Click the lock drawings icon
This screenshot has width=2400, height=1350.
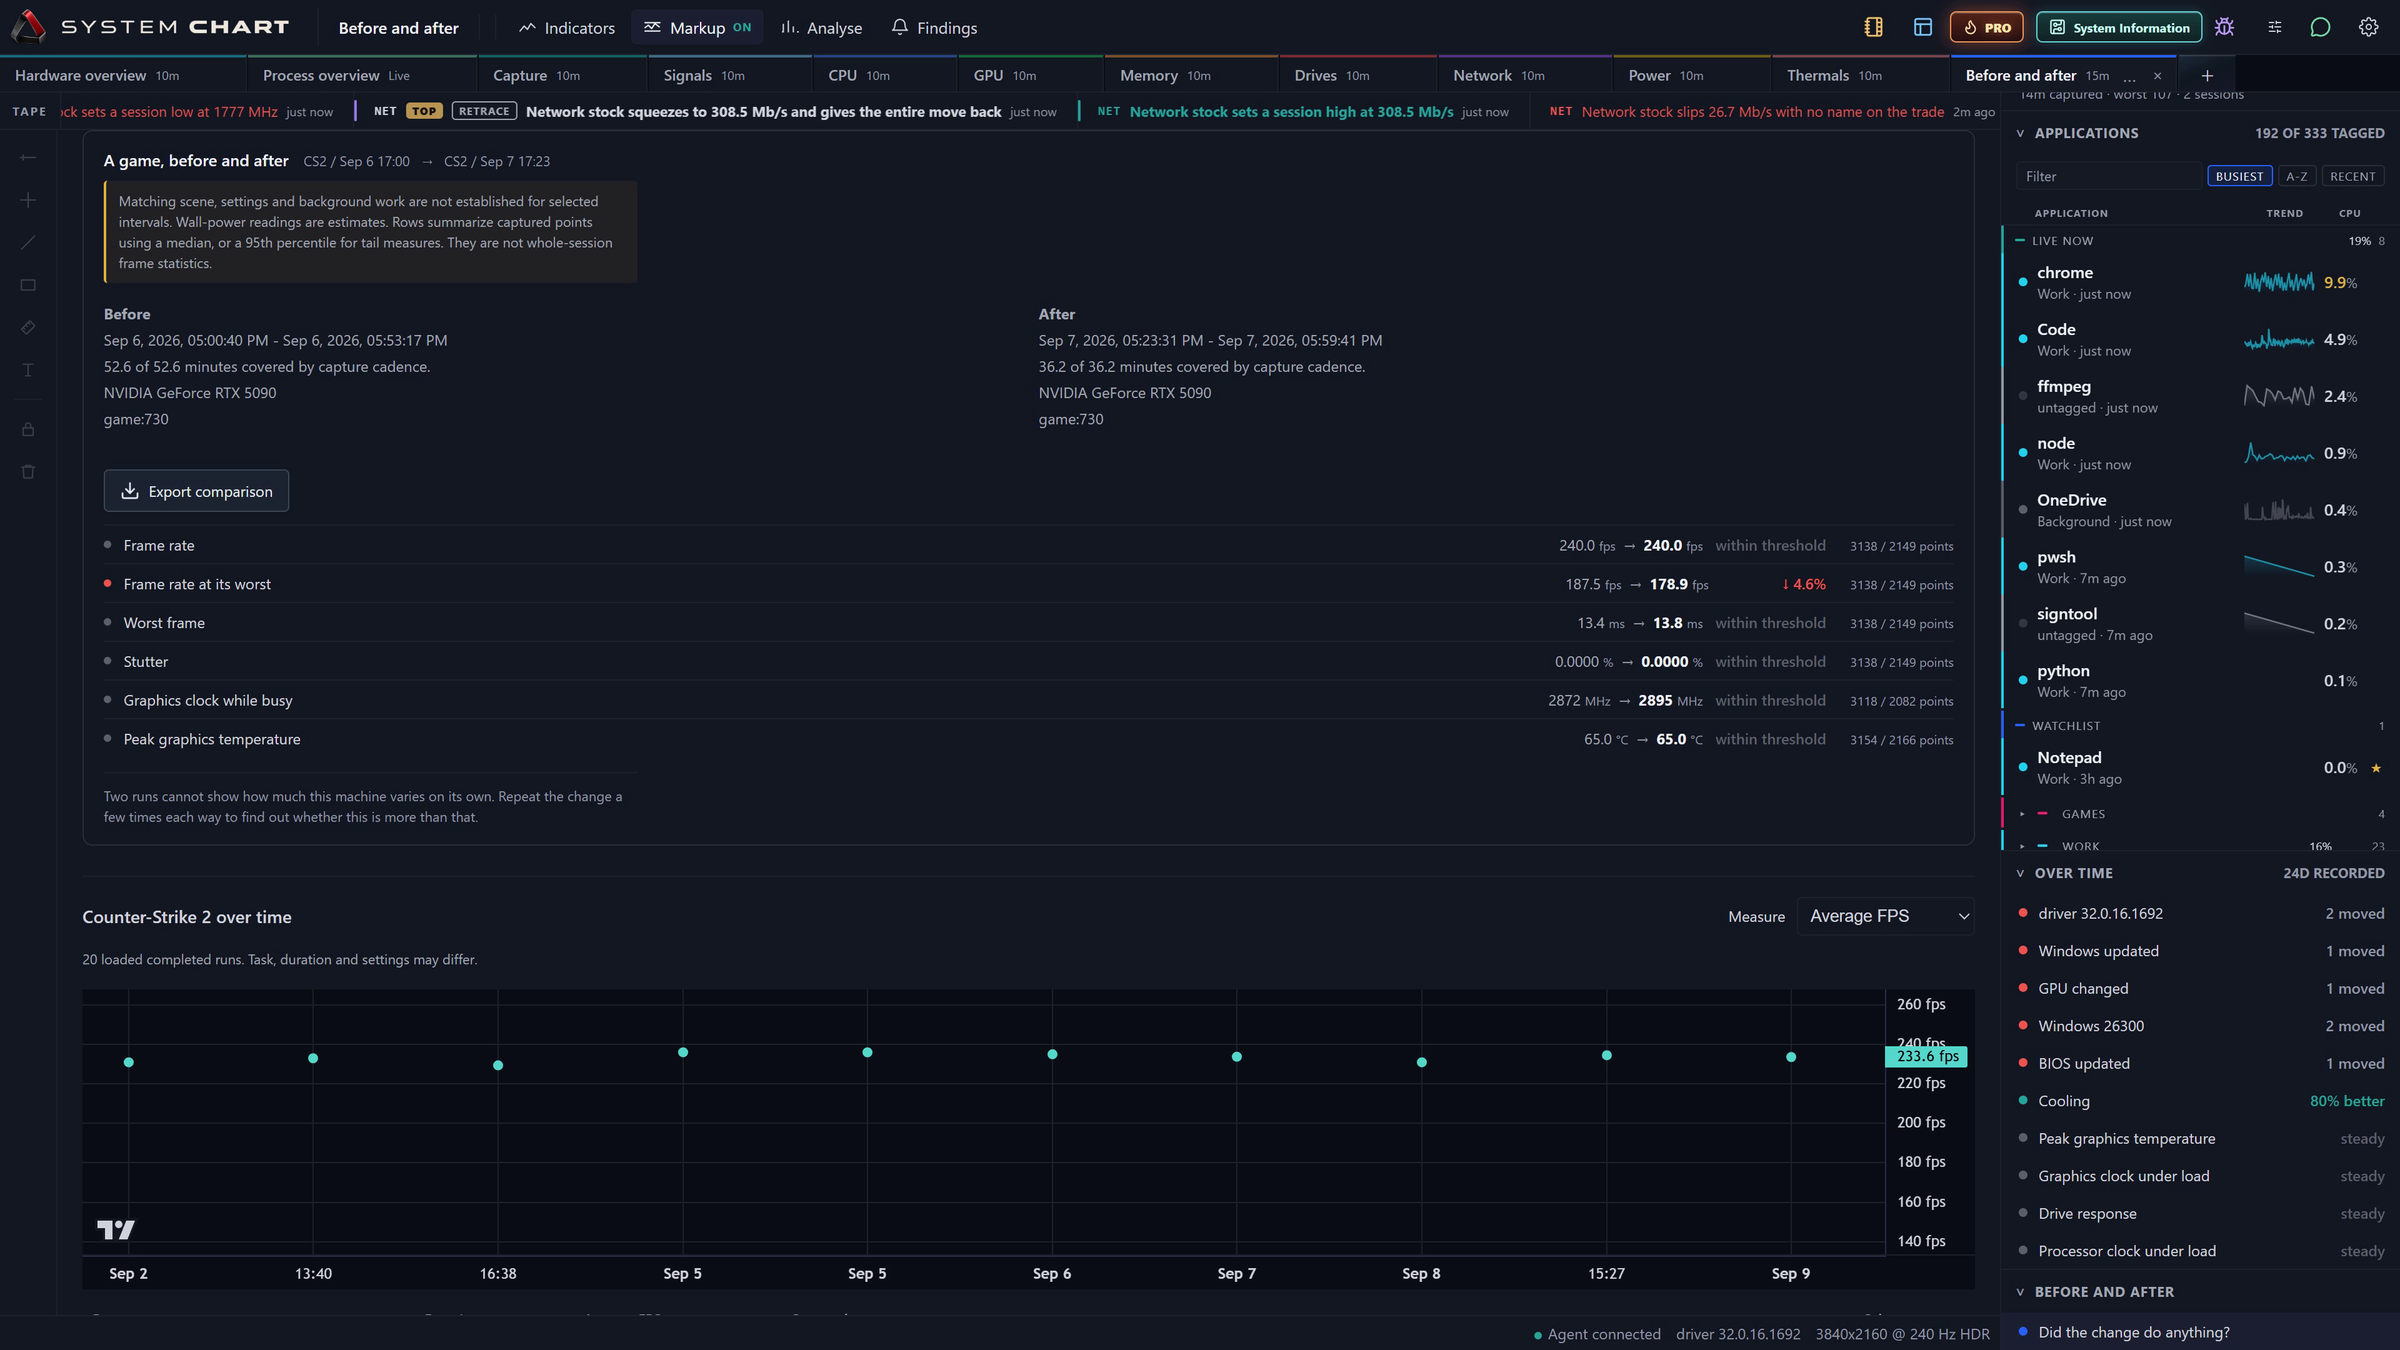coord(28,430)
